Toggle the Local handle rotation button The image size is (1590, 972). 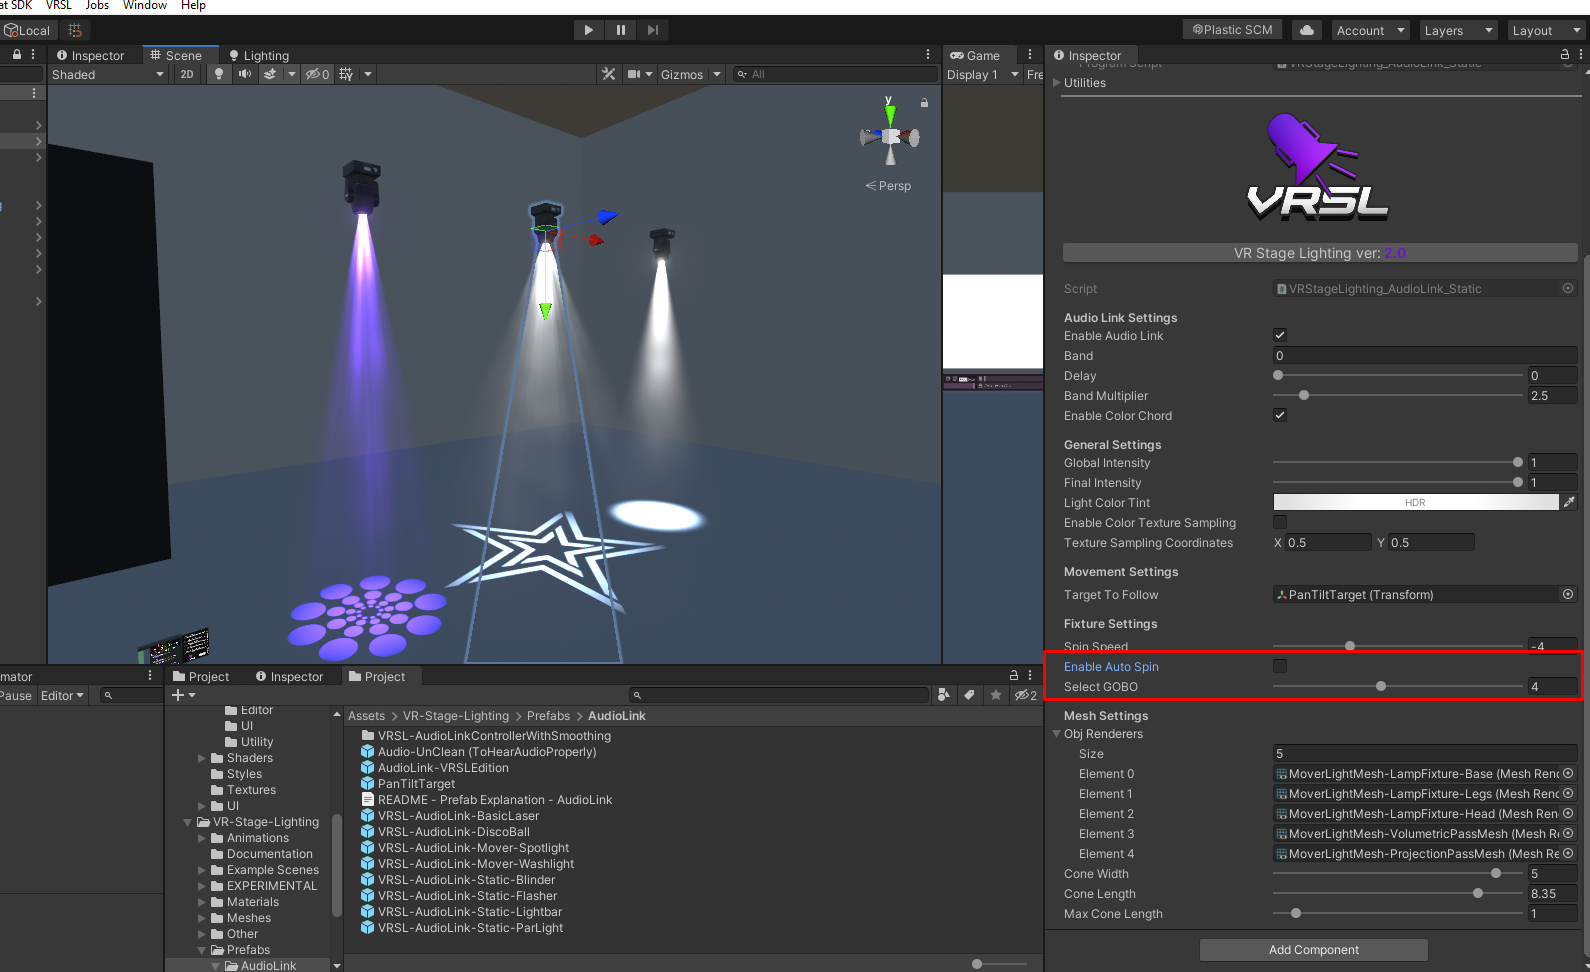pos(27,30)
